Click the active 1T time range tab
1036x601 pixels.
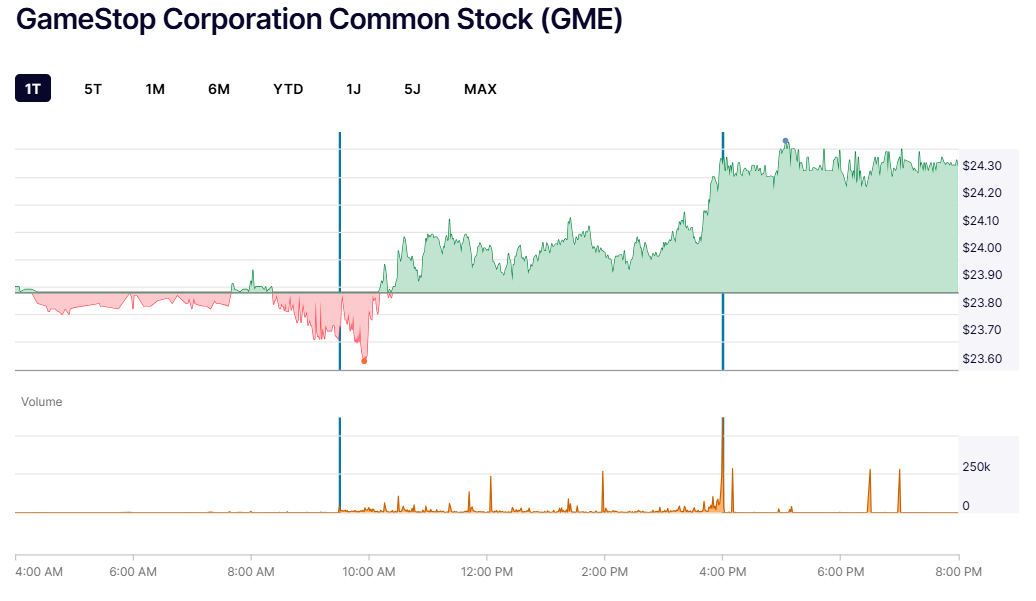click(31, 88)
